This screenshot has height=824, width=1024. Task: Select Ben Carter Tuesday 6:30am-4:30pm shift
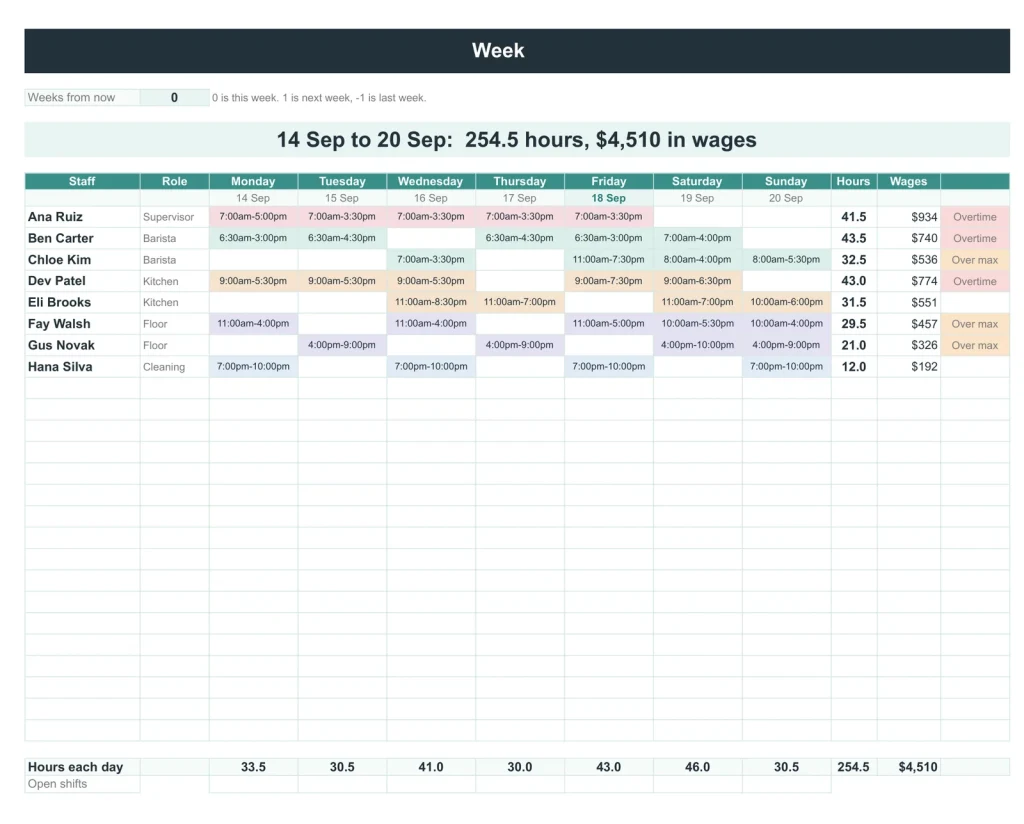(342, 238)
